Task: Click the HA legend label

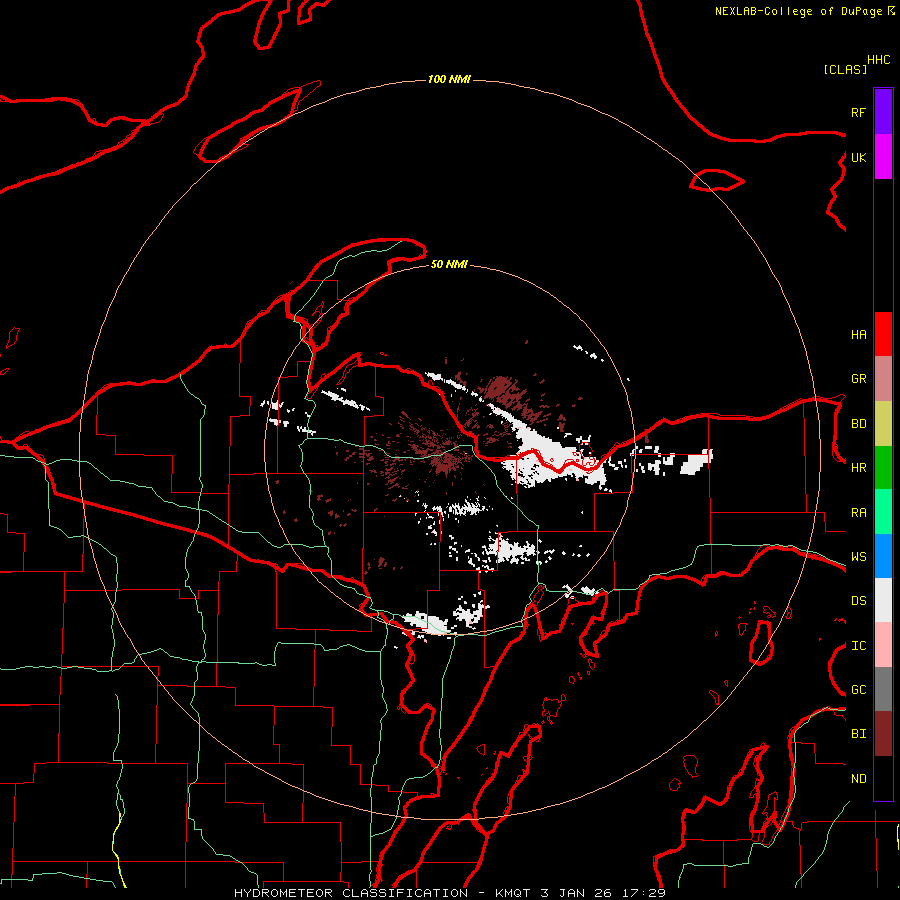Action: click(859, 335)
